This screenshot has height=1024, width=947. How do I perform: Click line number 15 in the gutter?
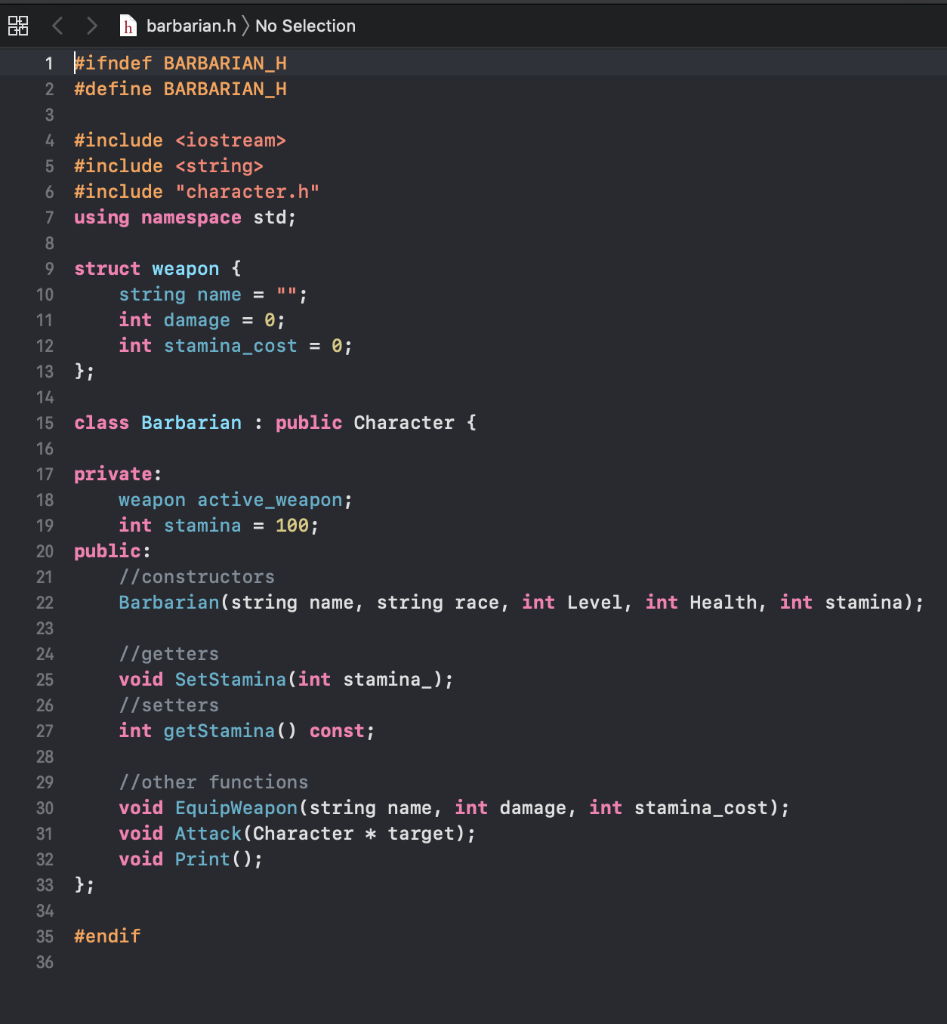pos(45,422)
